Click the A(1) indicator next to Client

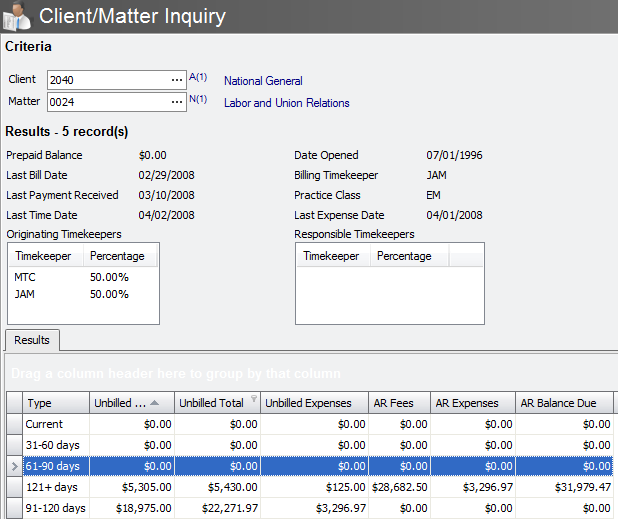[x=197, y=77]
